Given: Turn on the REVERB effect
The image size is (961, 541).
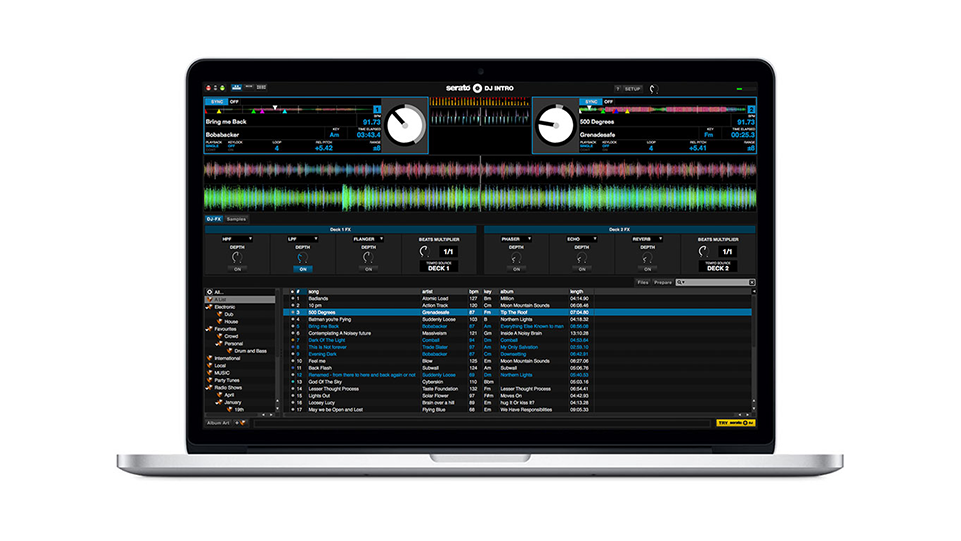Looking at the screenshot, I should click(647, 269).
